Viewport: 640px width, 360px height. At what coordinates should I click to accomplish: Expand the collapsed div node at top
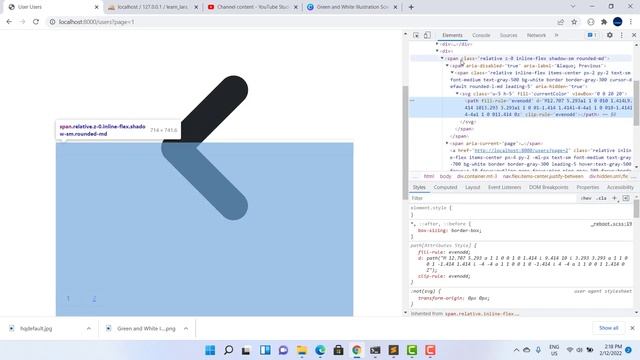(x=437, y=44)
